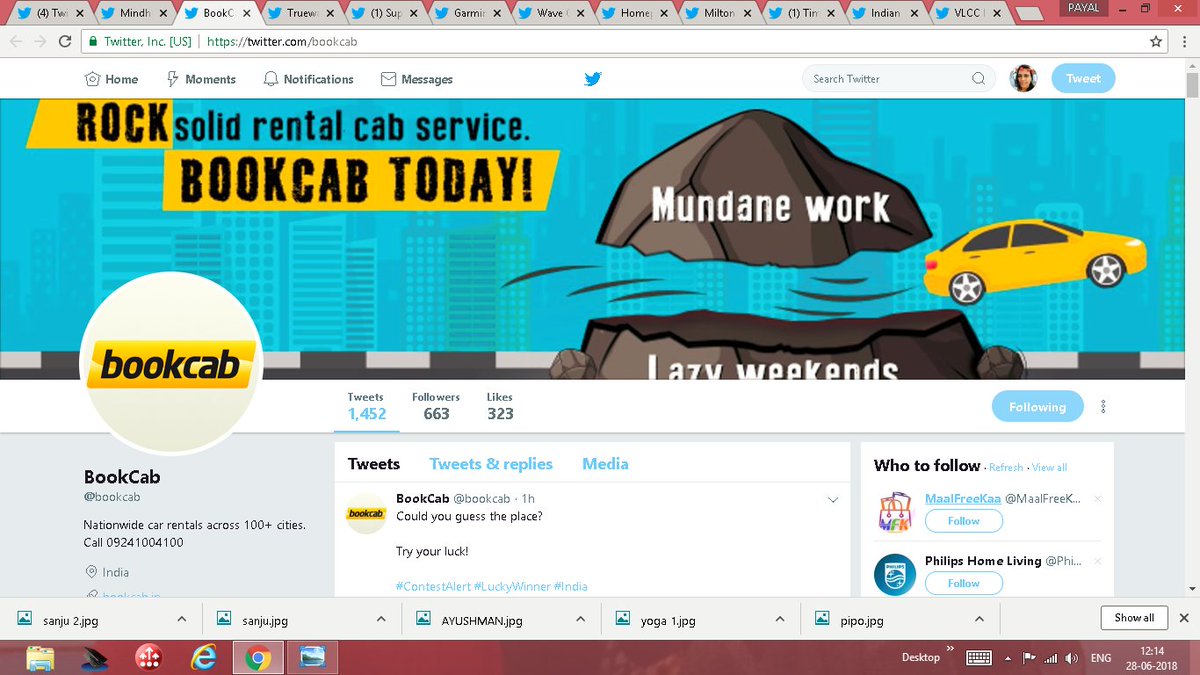Open the on-screen keyboard tray icon
Image resolution: width=1200 pixels, height=675 pixels.
(x=978, y=658)
